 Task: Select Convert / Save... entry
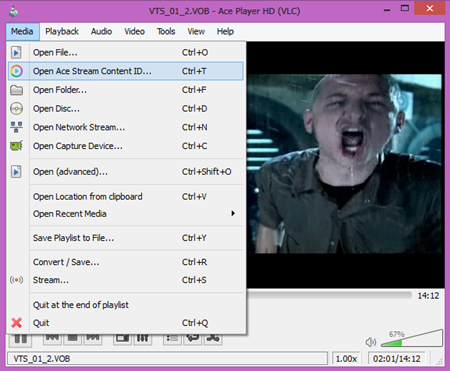pyautogui.click(x=126, y=262)
